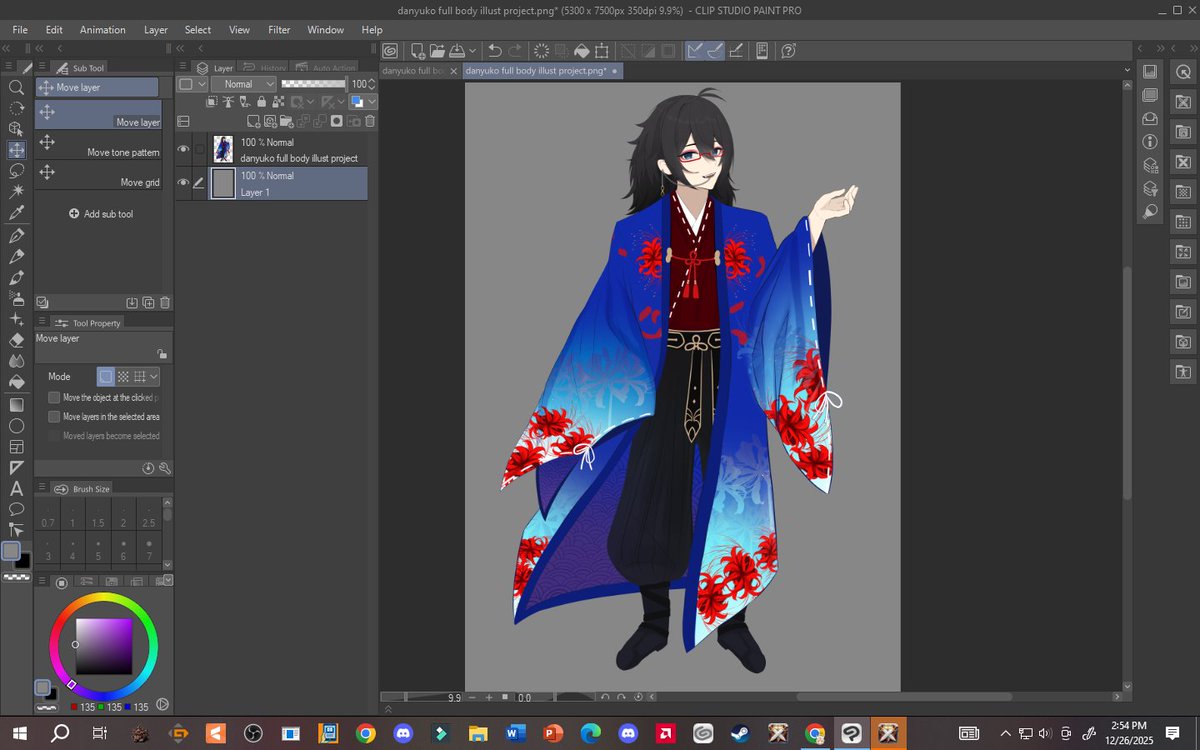The width and height of the screenshot is (1200, 750).
Task: Click the New raster layer icon
Action: [x=254, y=121]
